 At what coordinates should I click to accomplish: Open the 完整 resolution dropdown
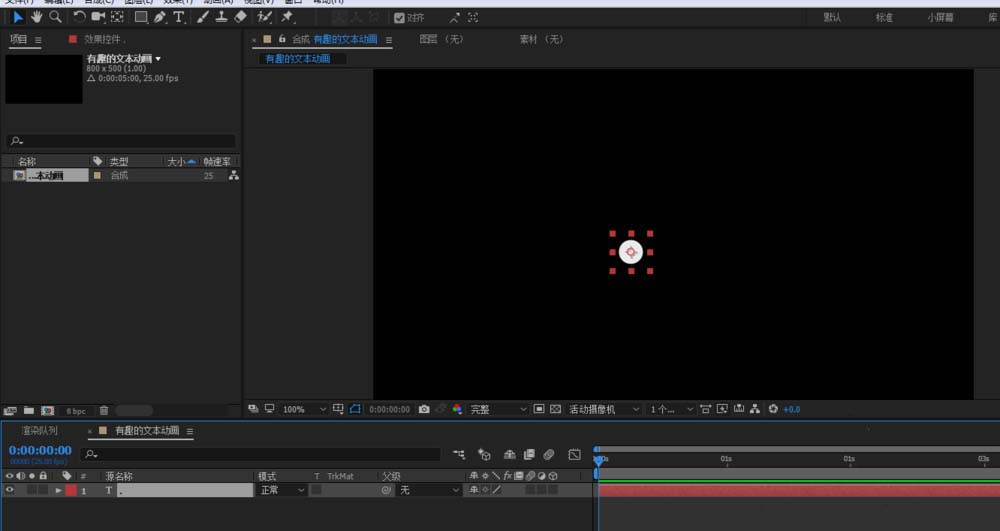pos(497,409)
